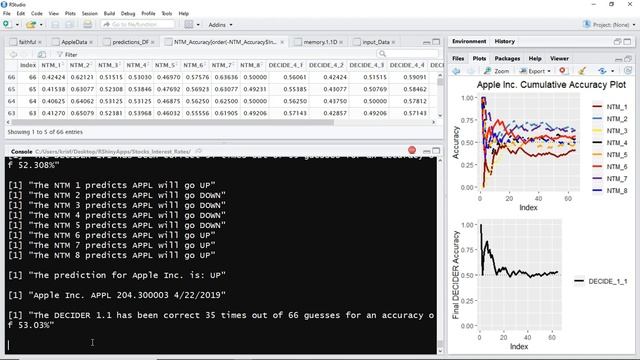The width and height of the screenshot is (640, 360).
Task: Close the NTM_Accuracy tab
Action: coord(282,42)
